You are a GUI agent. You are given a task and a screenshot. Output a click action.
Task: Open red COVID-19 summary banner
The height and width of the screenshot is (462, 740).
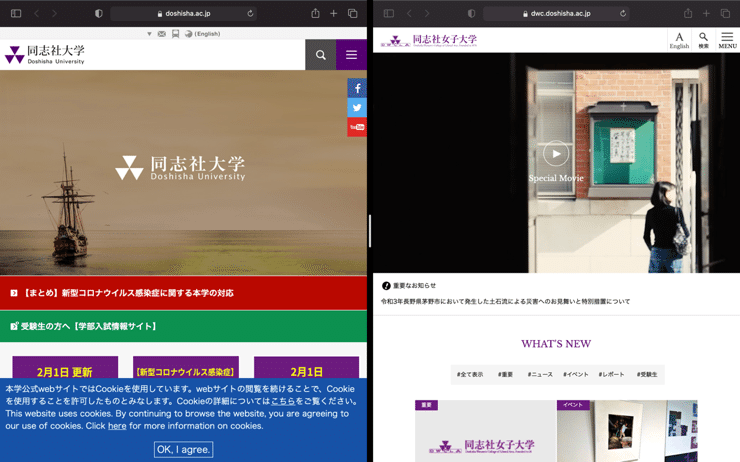pyautogui.click(x=183, y=293)
